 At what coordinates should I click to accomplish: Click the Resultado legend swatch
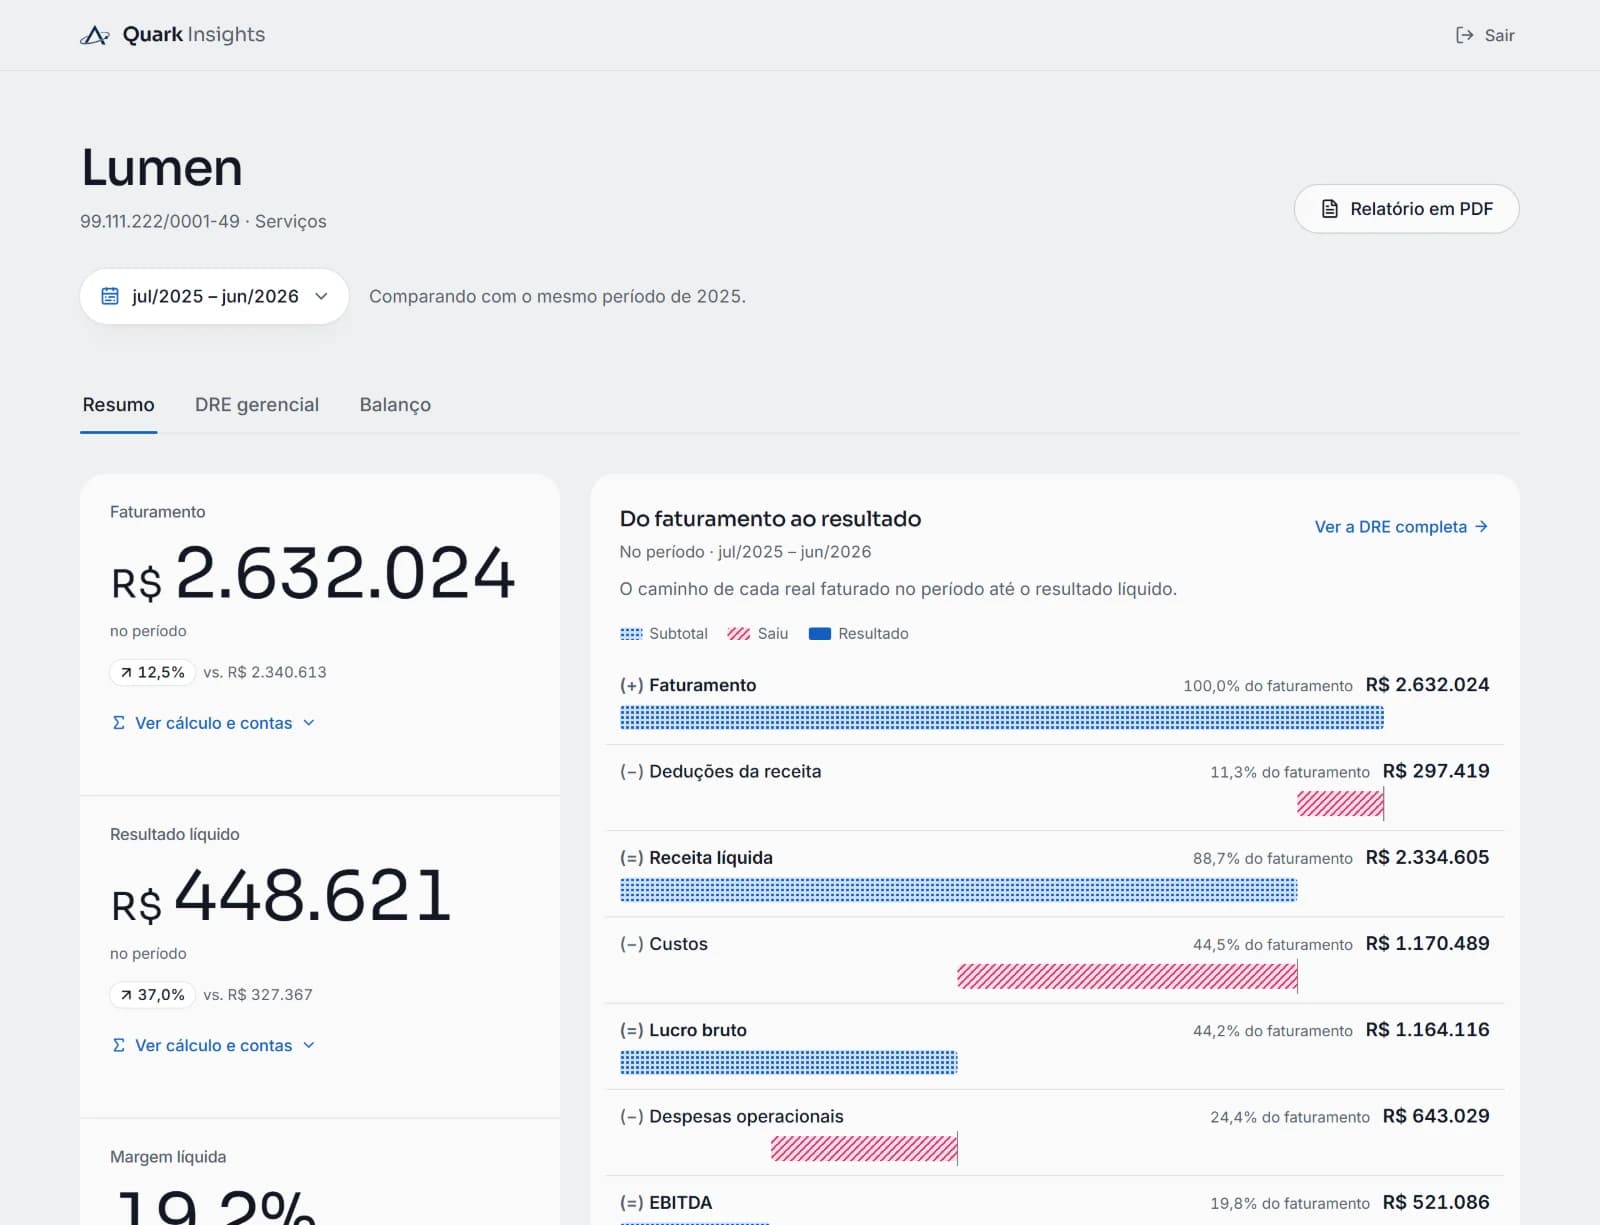820,634
